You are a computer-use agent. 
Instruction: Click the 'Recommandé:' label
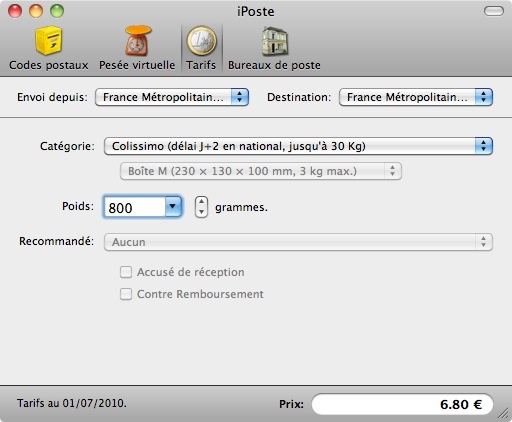click(57, 241)
